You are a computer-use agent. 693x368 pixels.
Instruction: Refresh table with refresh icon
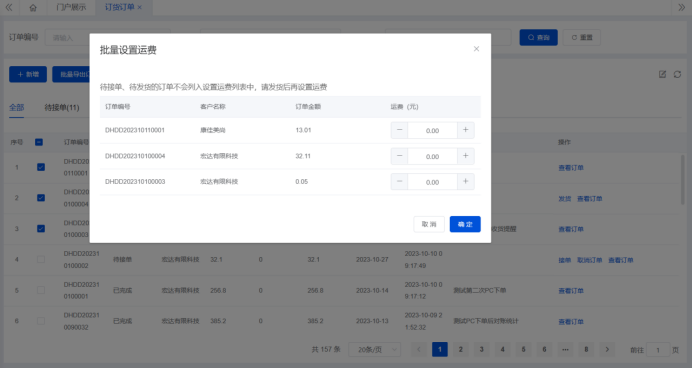[x=677, y=74]
